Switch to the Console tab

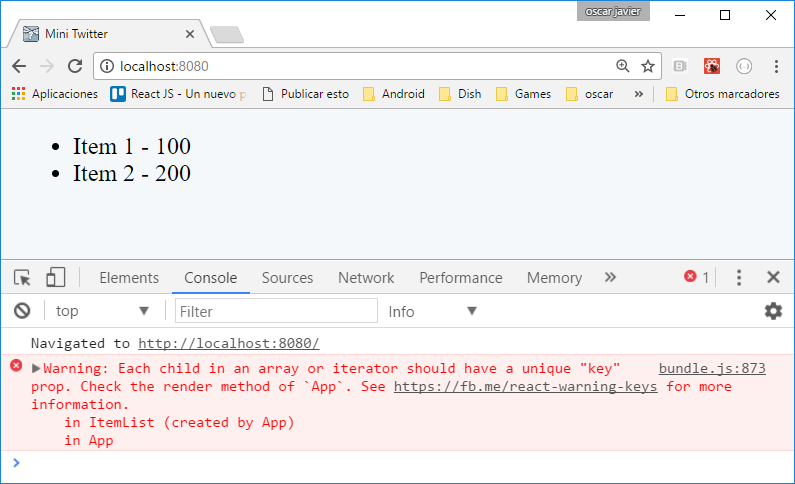click(210, 278)
